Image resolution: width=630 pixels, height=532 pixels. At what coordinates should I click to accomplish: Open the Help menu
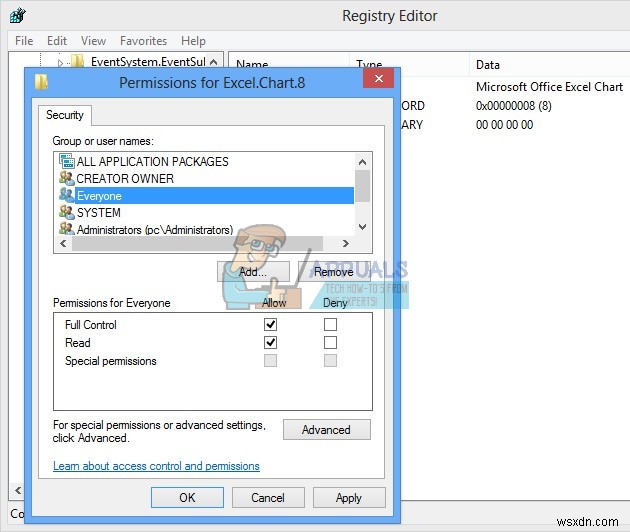[x=193, y=41]
